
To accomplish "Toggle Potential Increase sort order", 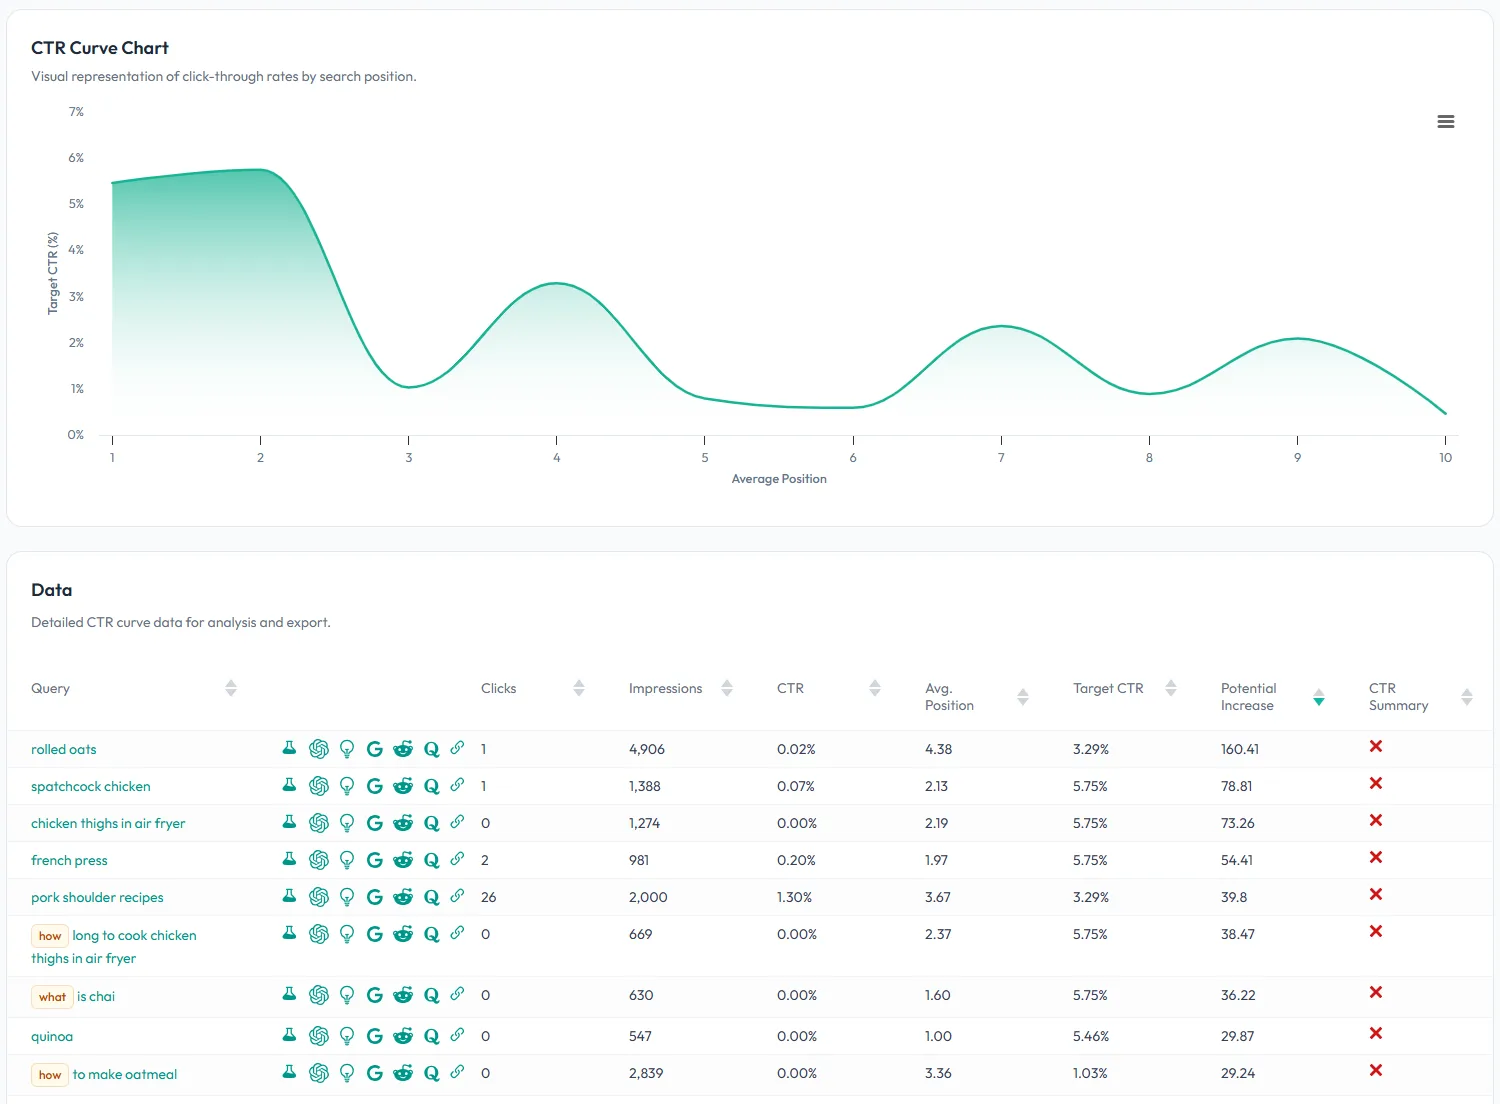I will (1318, 697).
